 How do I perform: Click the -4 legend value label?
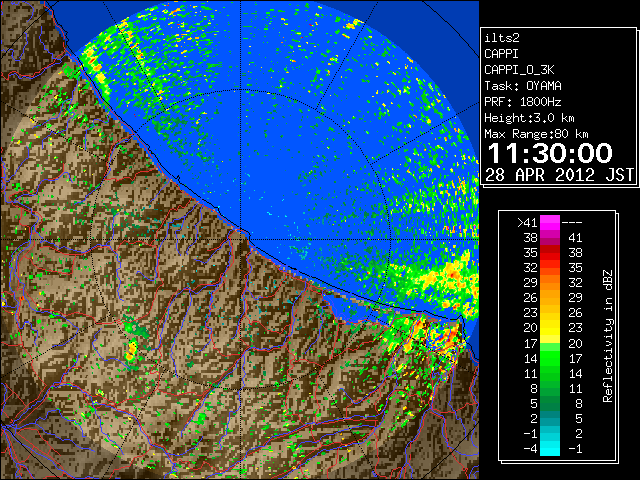click(x=530, y=448)
